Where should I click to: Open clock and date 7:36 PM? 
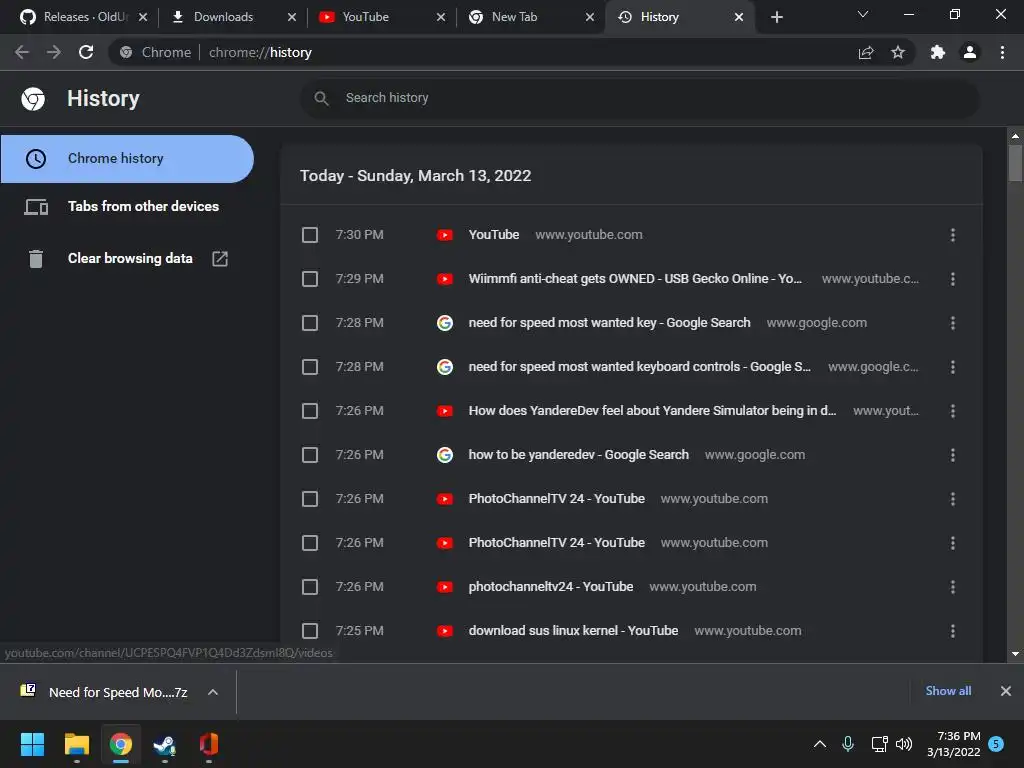953,744
